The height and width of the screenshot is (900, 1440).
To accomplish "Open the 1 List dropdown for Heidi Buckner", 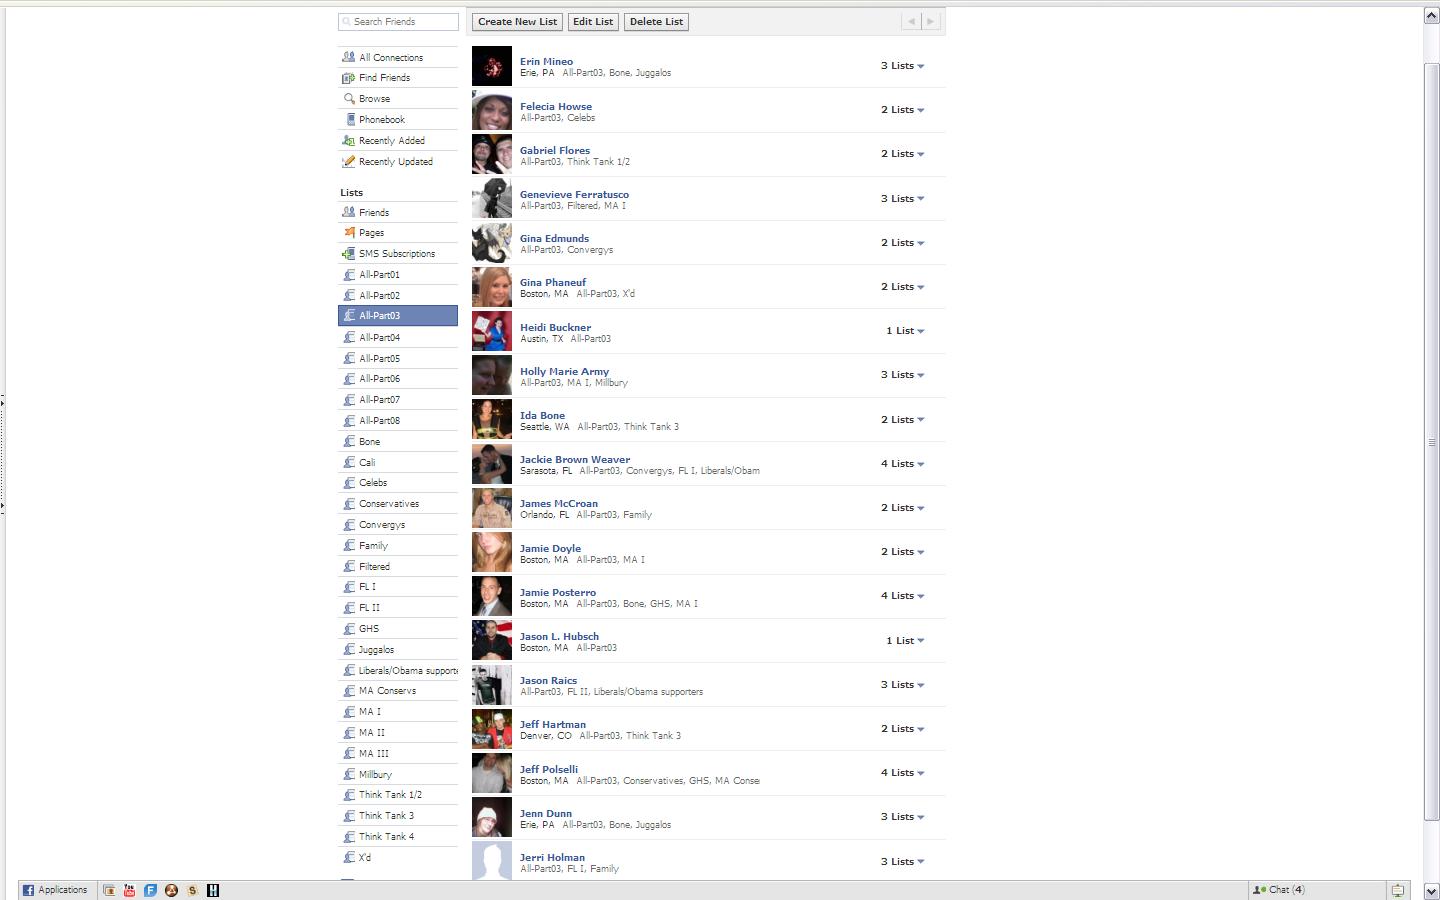I will tap(904, 331).
